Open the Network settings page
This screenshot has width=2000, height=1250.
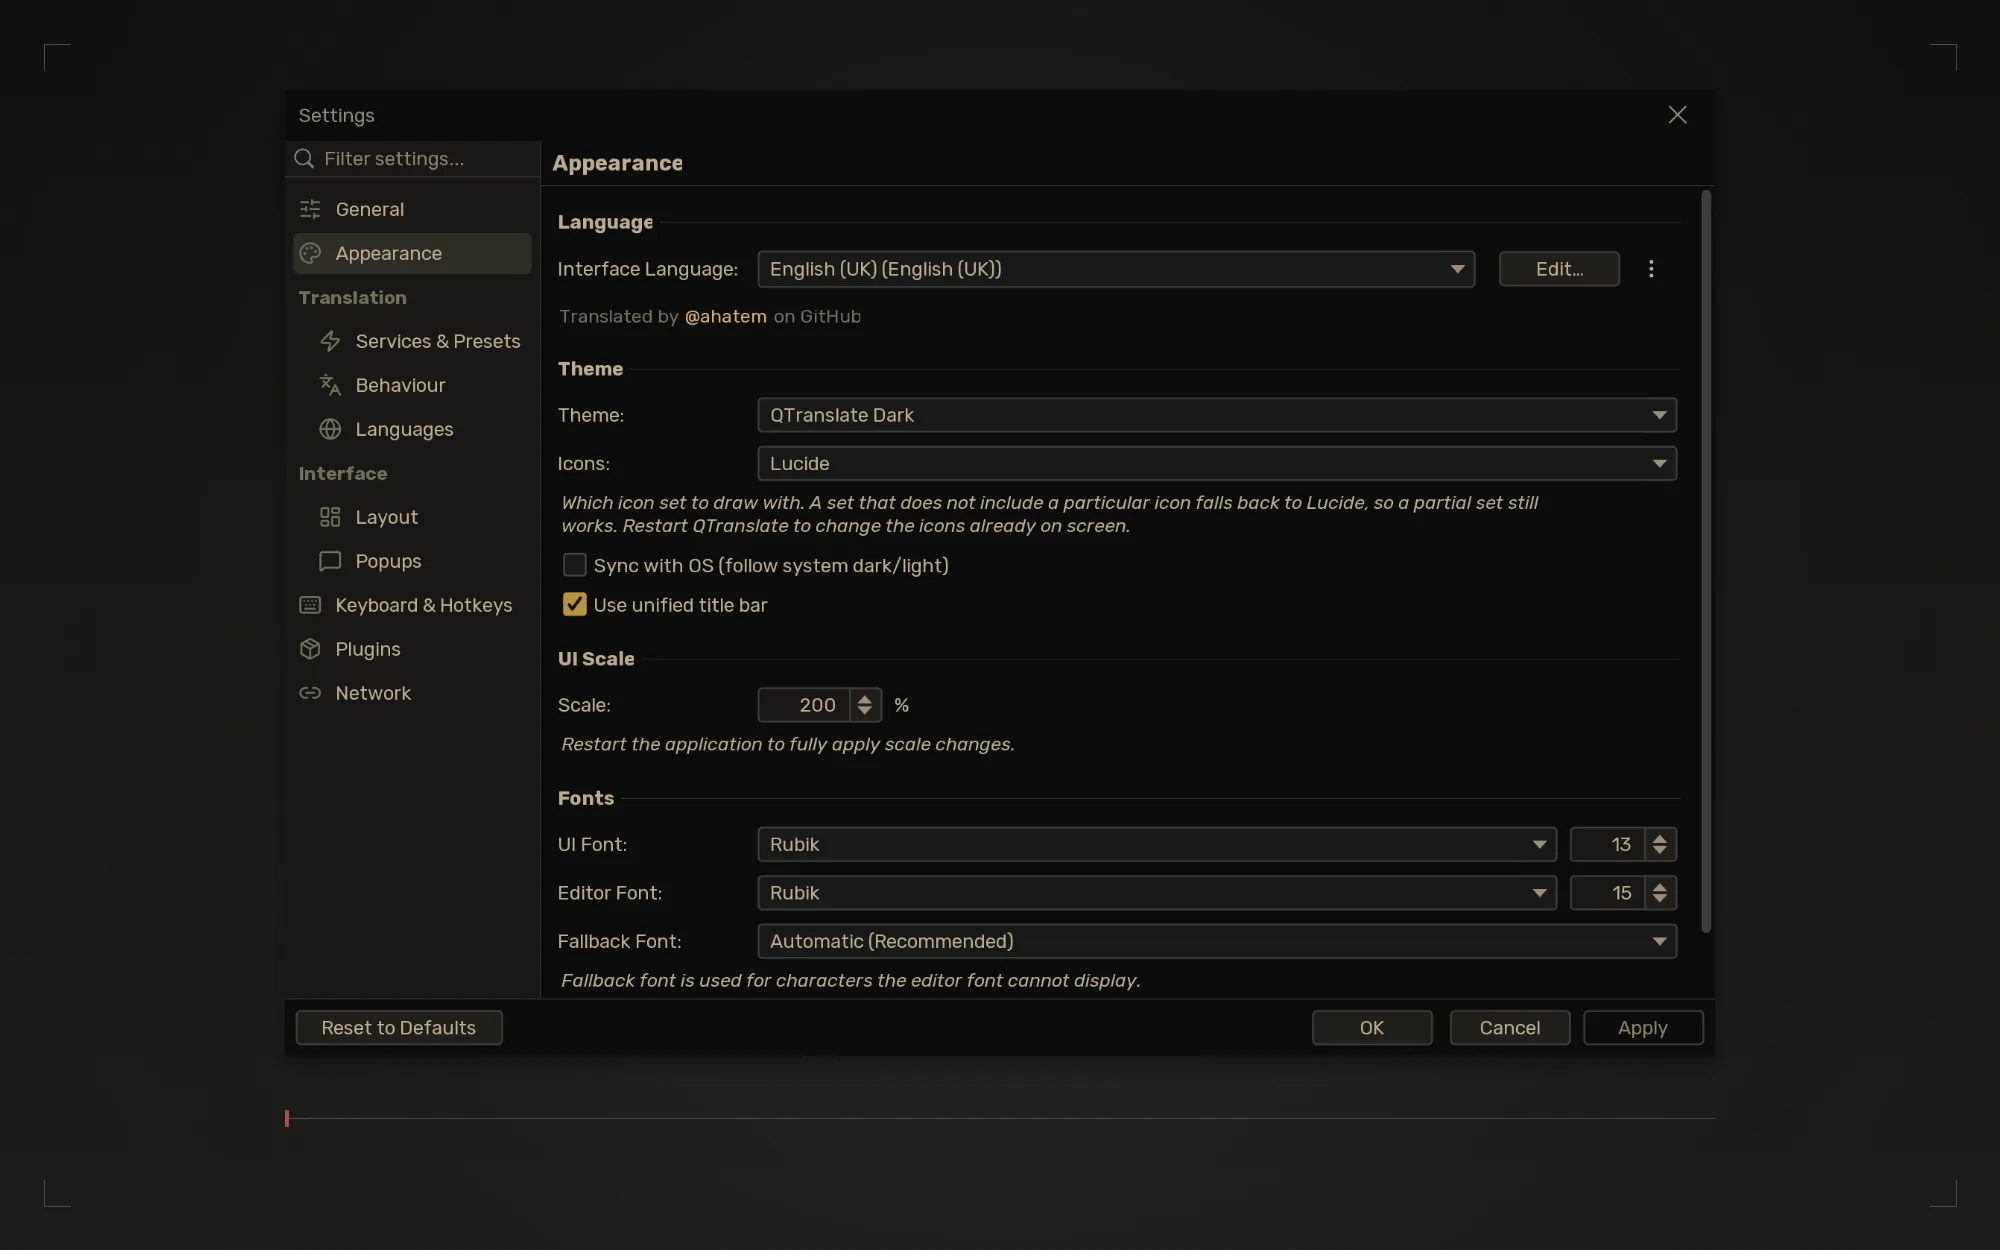coord(412,693)
